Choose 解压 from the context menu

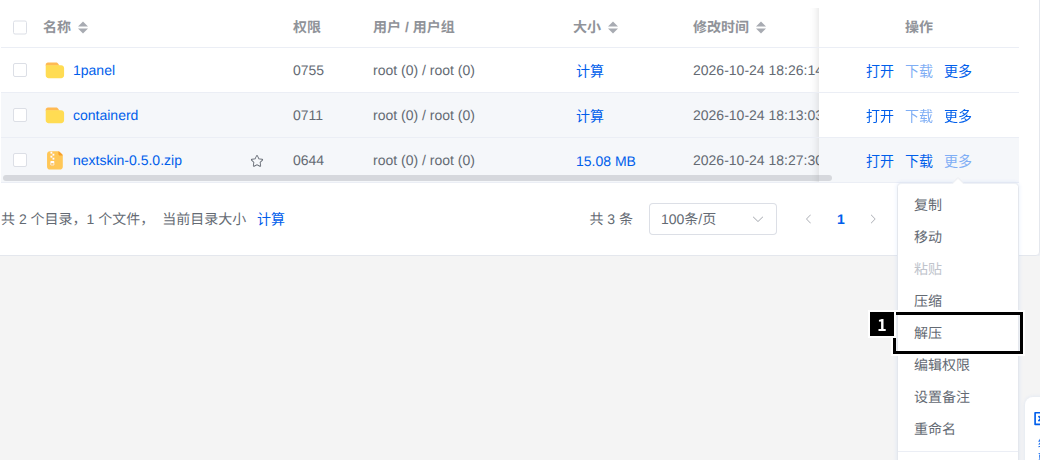(x=957, y=333)
